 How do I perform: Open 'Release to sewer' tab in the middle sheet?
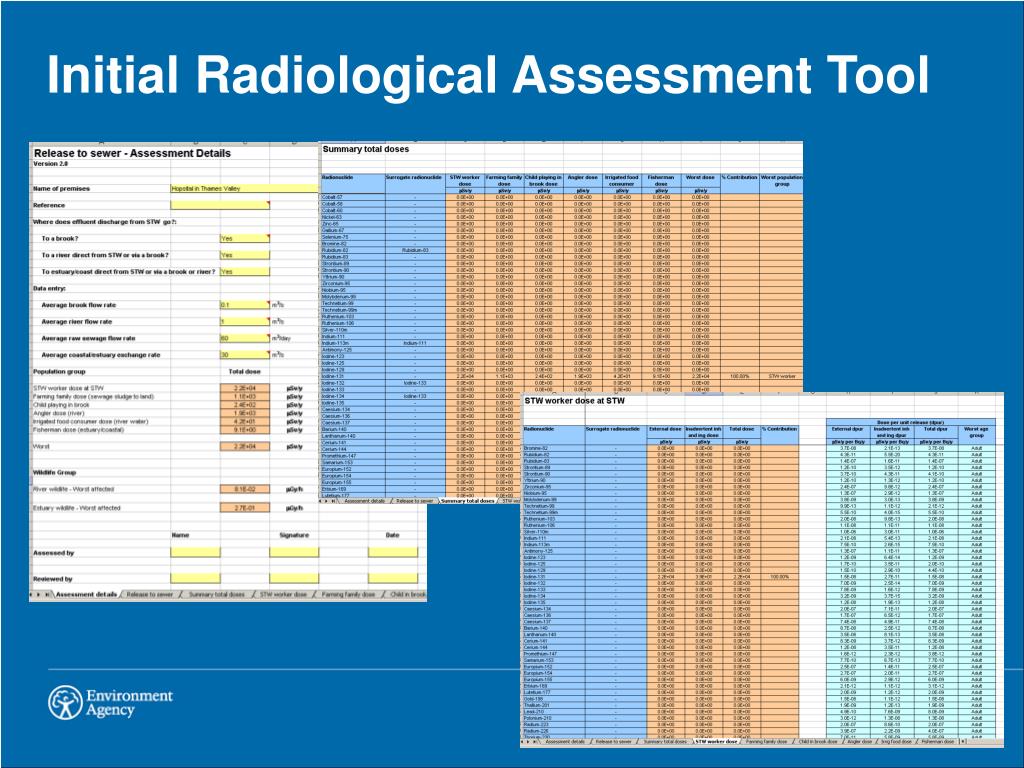(x=414, y=501)
